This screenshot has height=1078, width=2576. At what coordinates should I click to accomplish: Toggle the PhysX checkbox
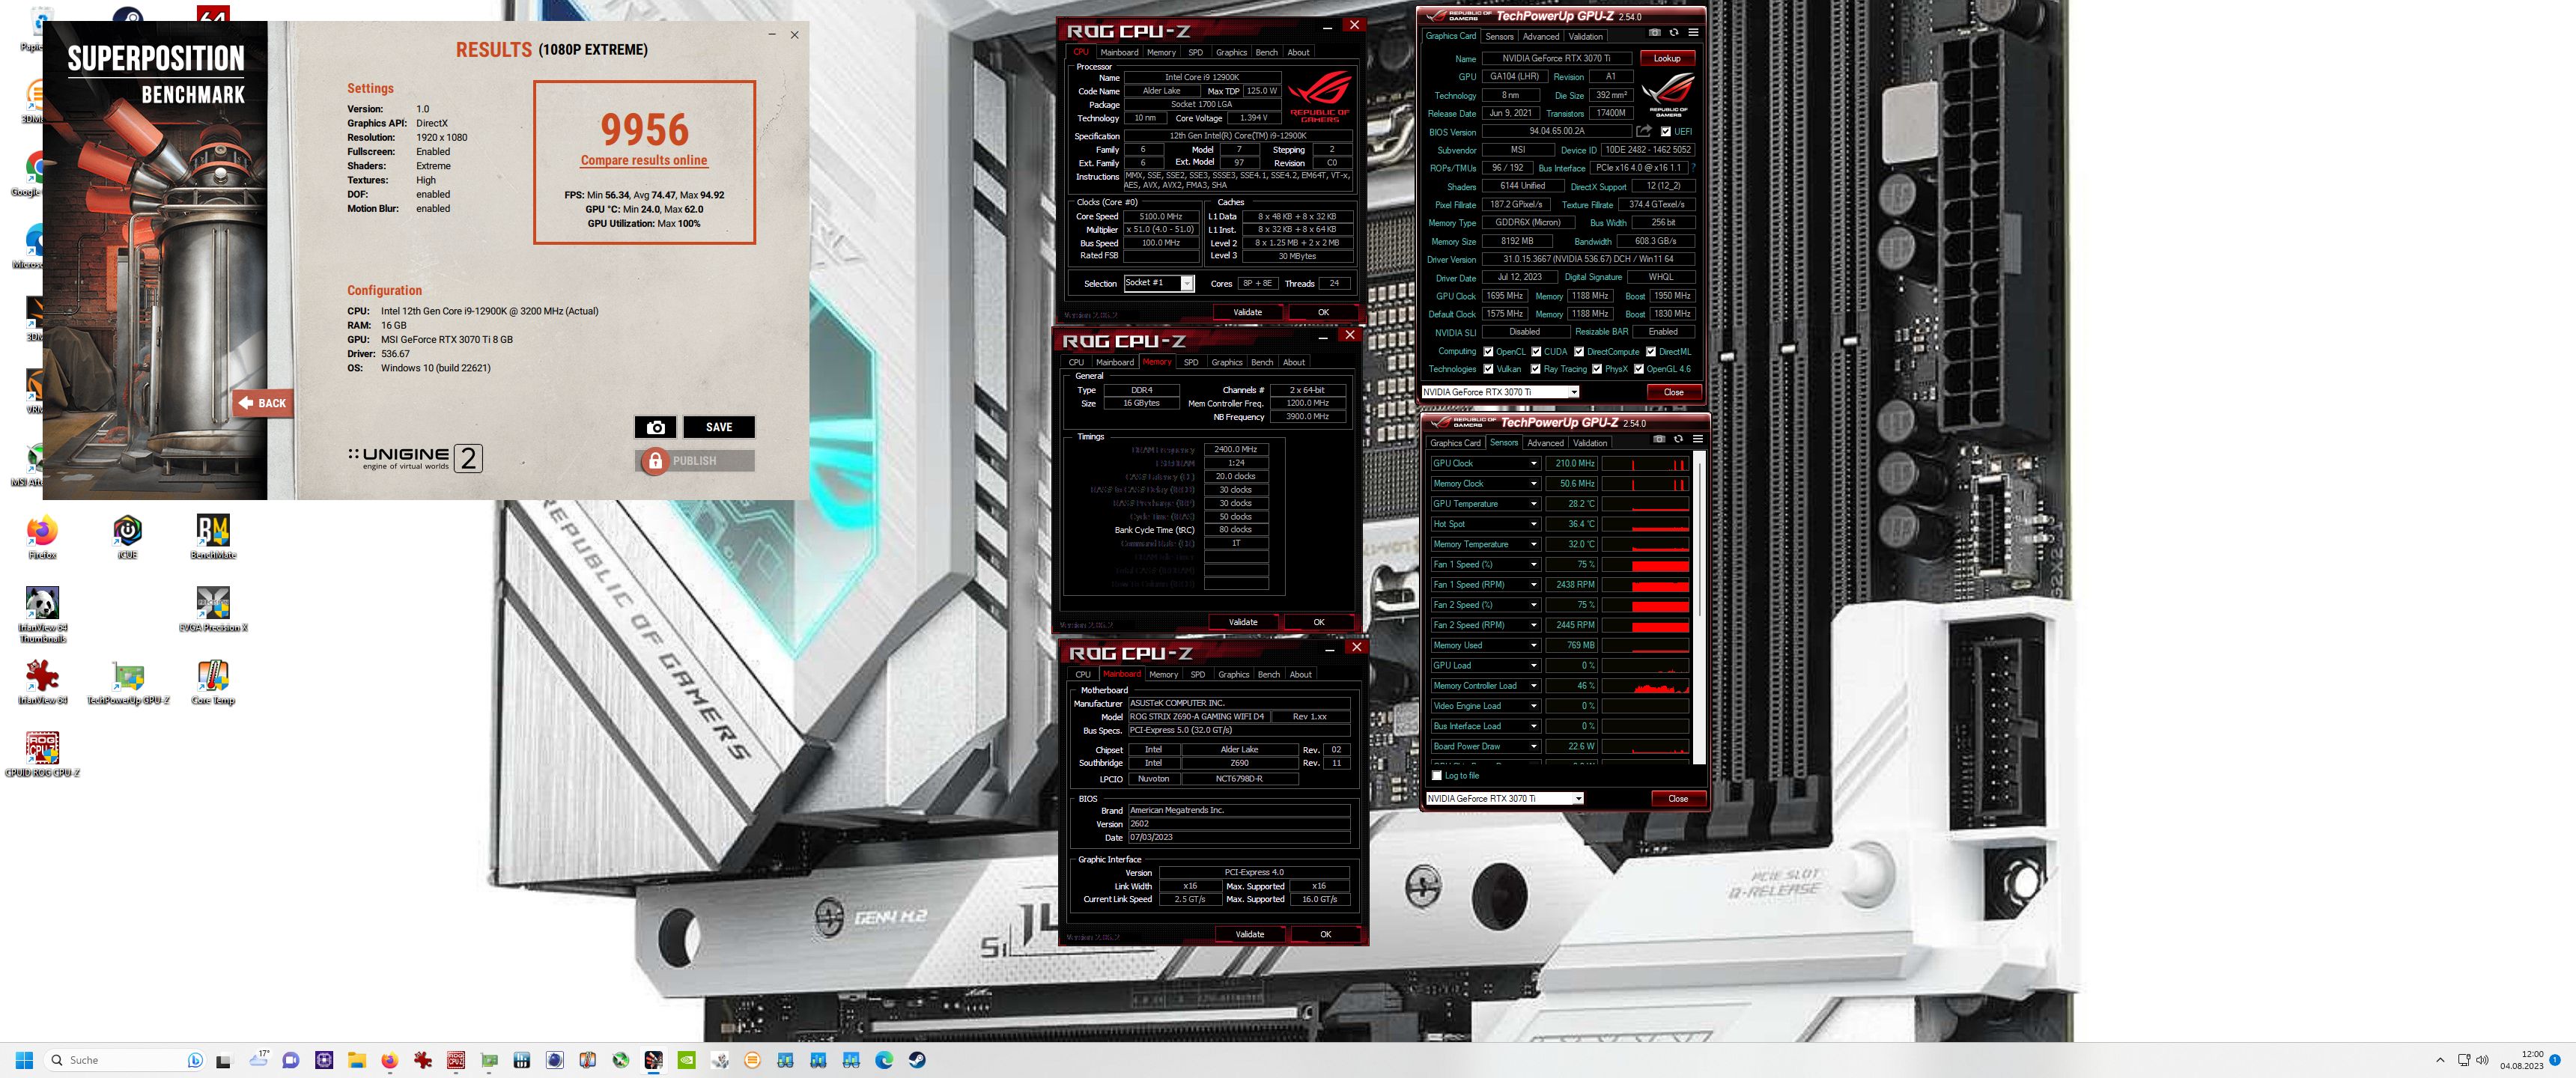(x=1597, y=369)
